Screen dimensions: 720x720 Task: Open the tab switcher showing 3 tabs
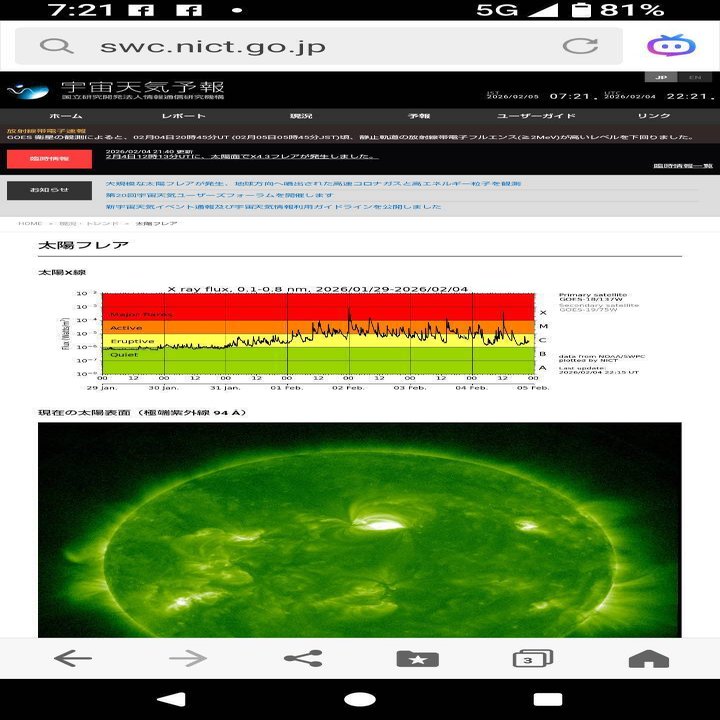(x=533, y=658)
